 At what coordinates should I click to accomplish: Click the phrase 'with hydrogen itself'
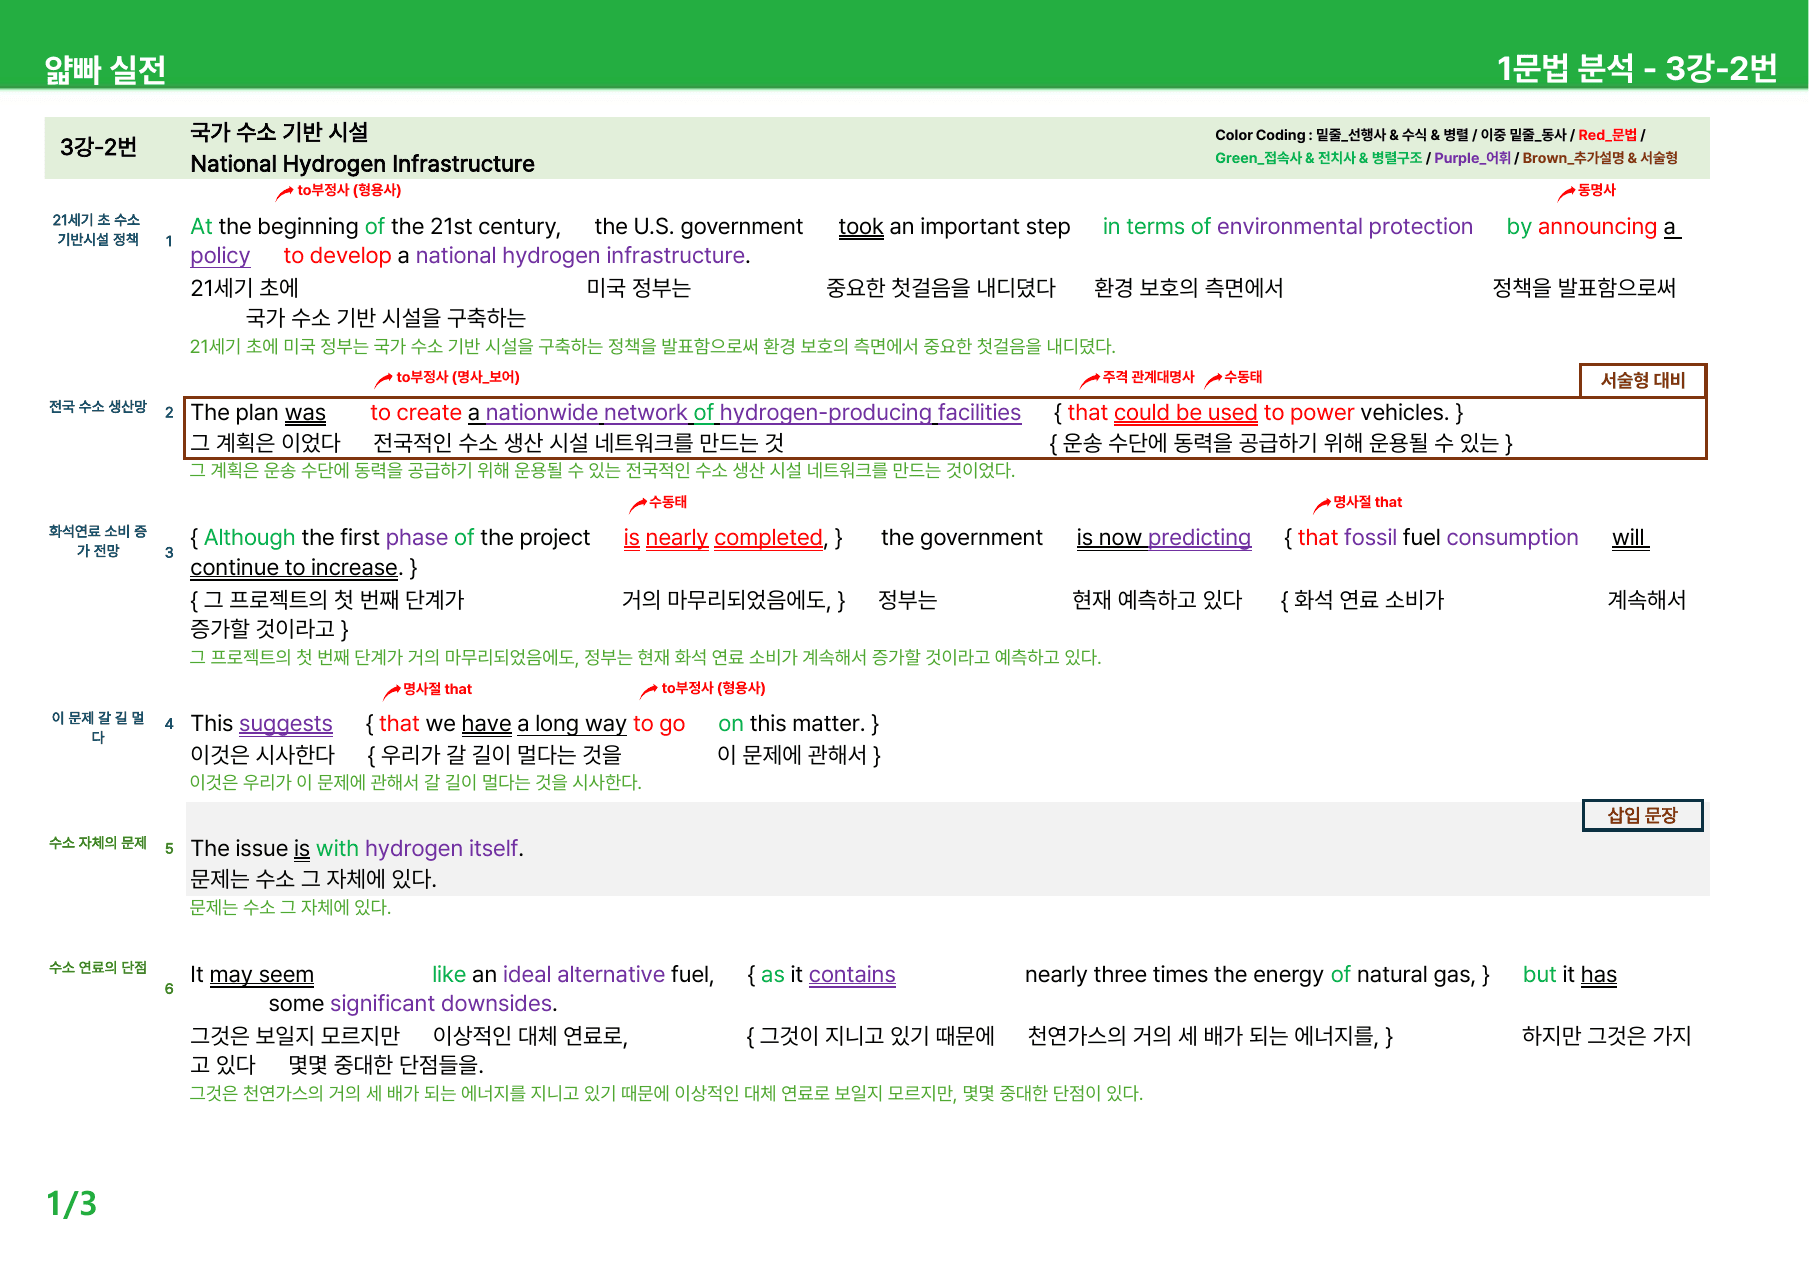(417, 849)
